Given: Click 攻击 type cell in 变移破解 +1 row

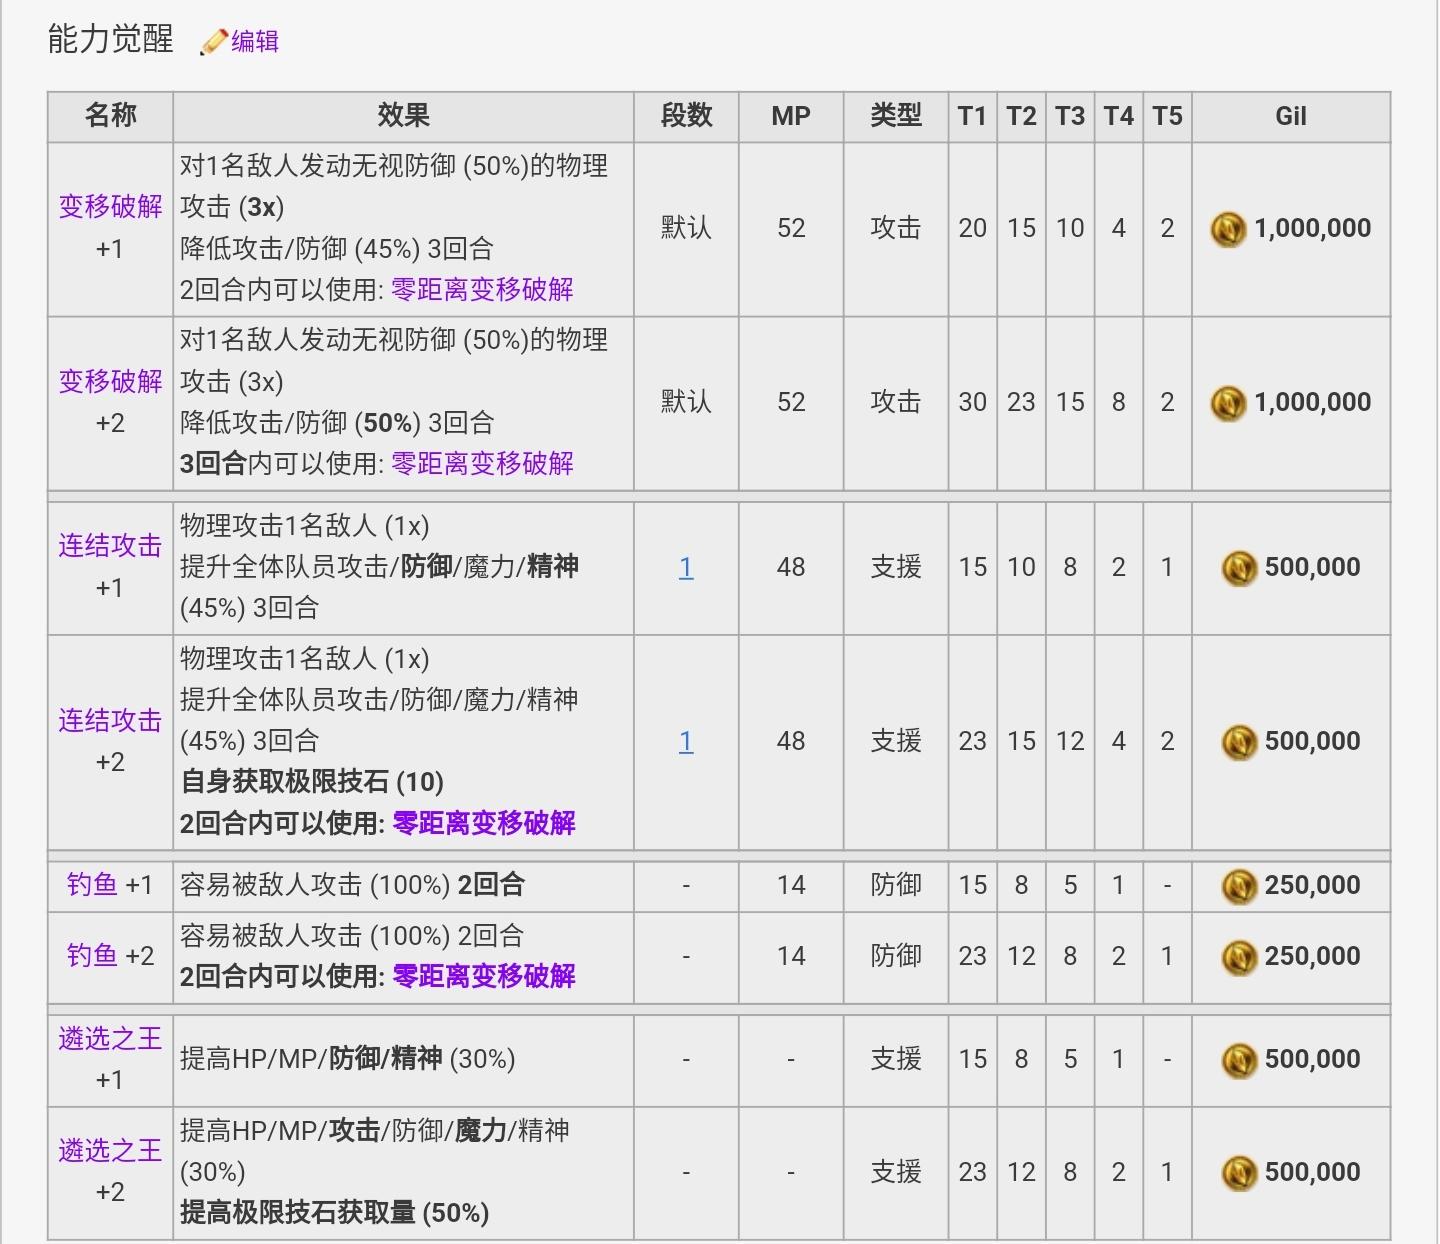Looking at the screenshot, I should [896, 229].
